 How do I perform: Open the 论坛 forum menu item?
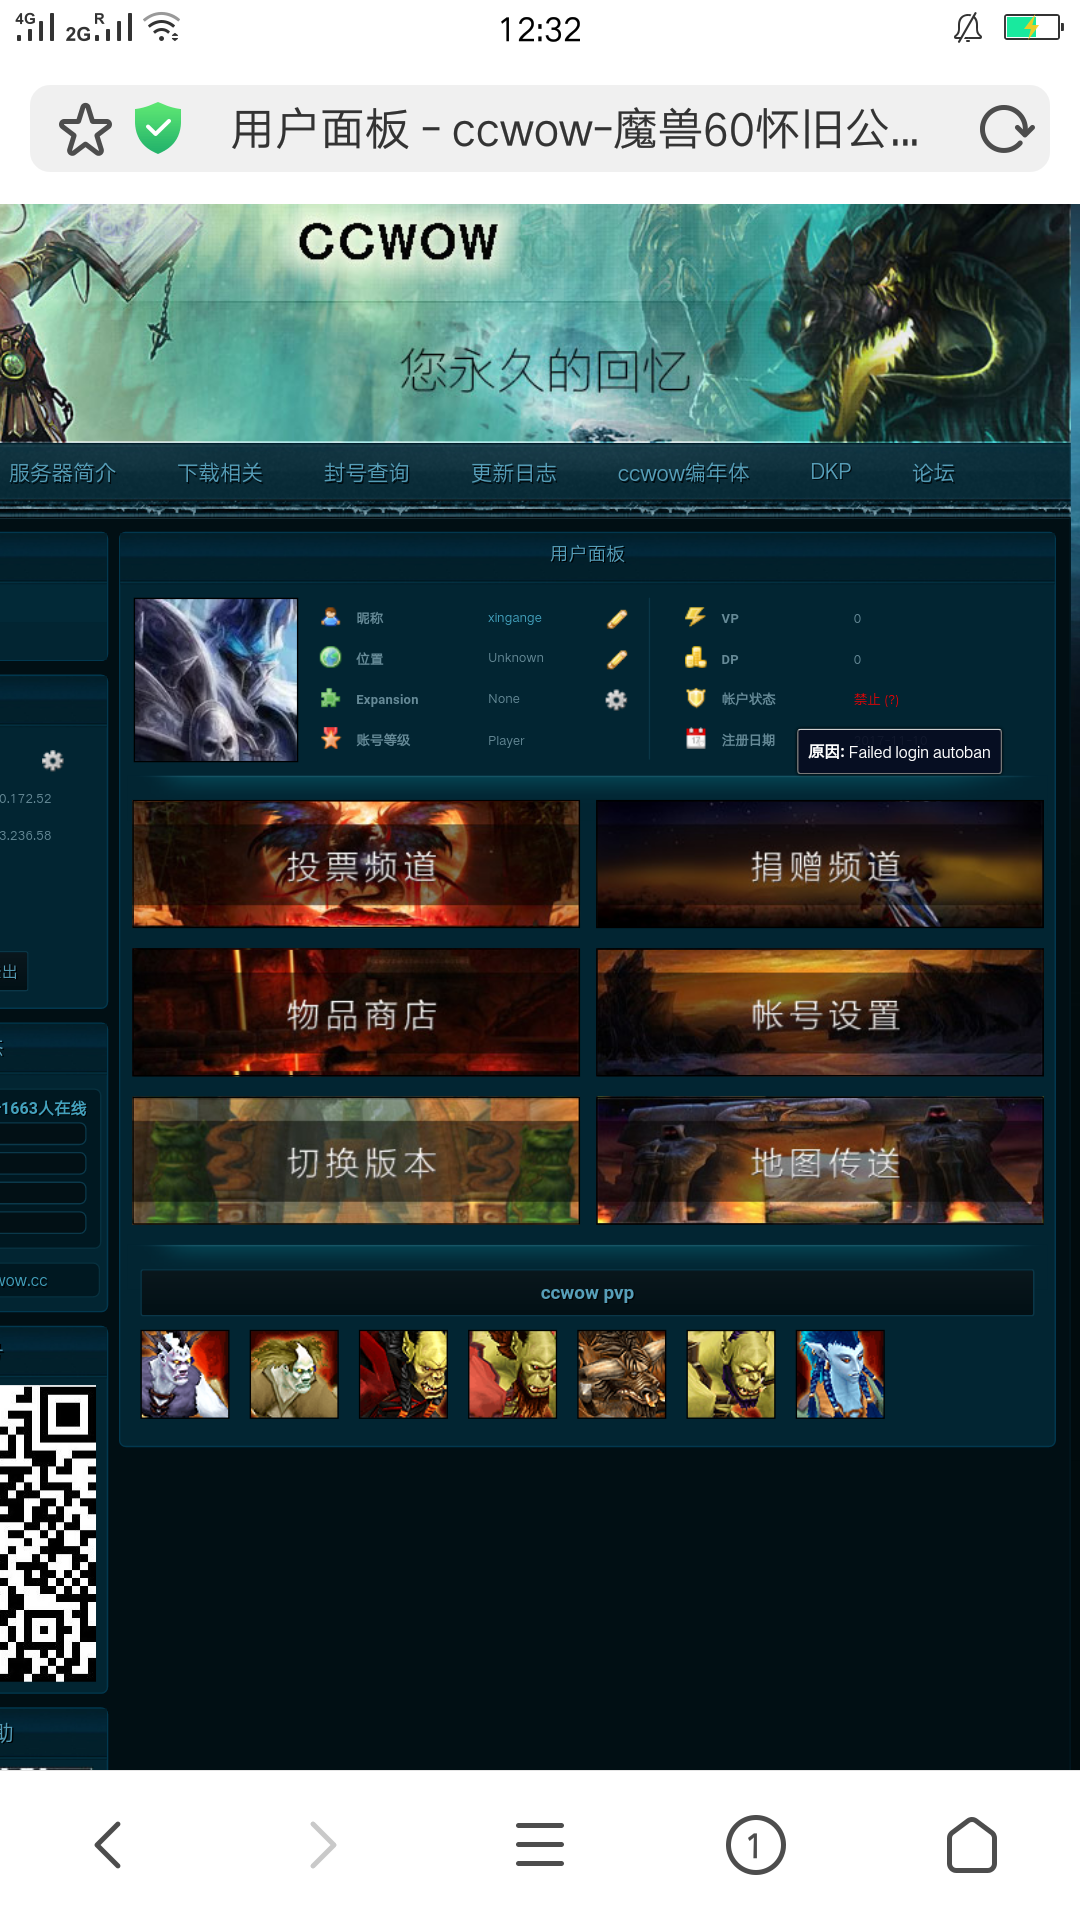click(933, 473)
